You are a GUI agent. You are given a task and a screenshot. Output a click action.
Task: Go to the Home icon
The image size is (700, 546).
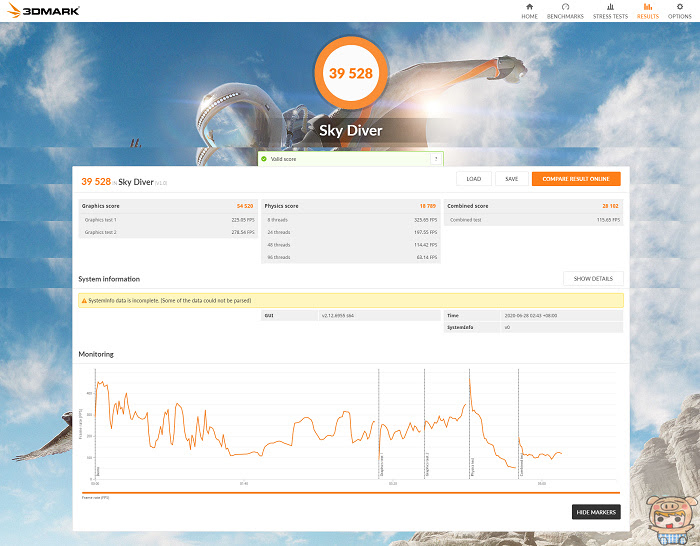[529, 7]
